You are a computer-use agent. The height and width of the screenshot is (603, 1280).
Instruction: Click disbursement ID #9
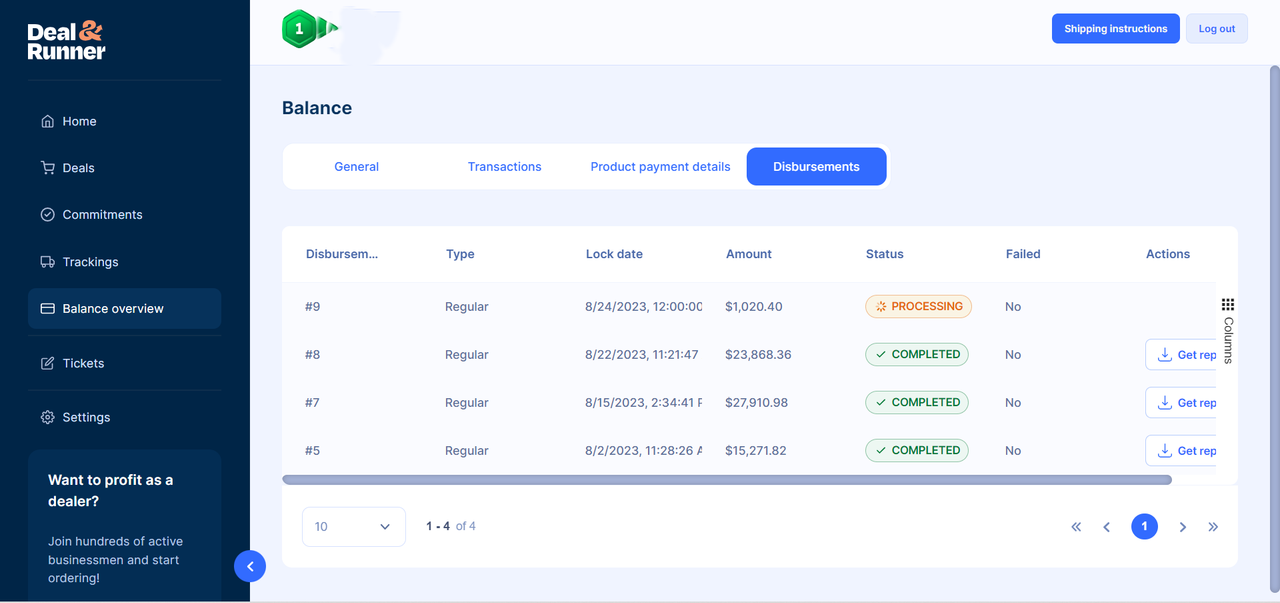(313, 307)
